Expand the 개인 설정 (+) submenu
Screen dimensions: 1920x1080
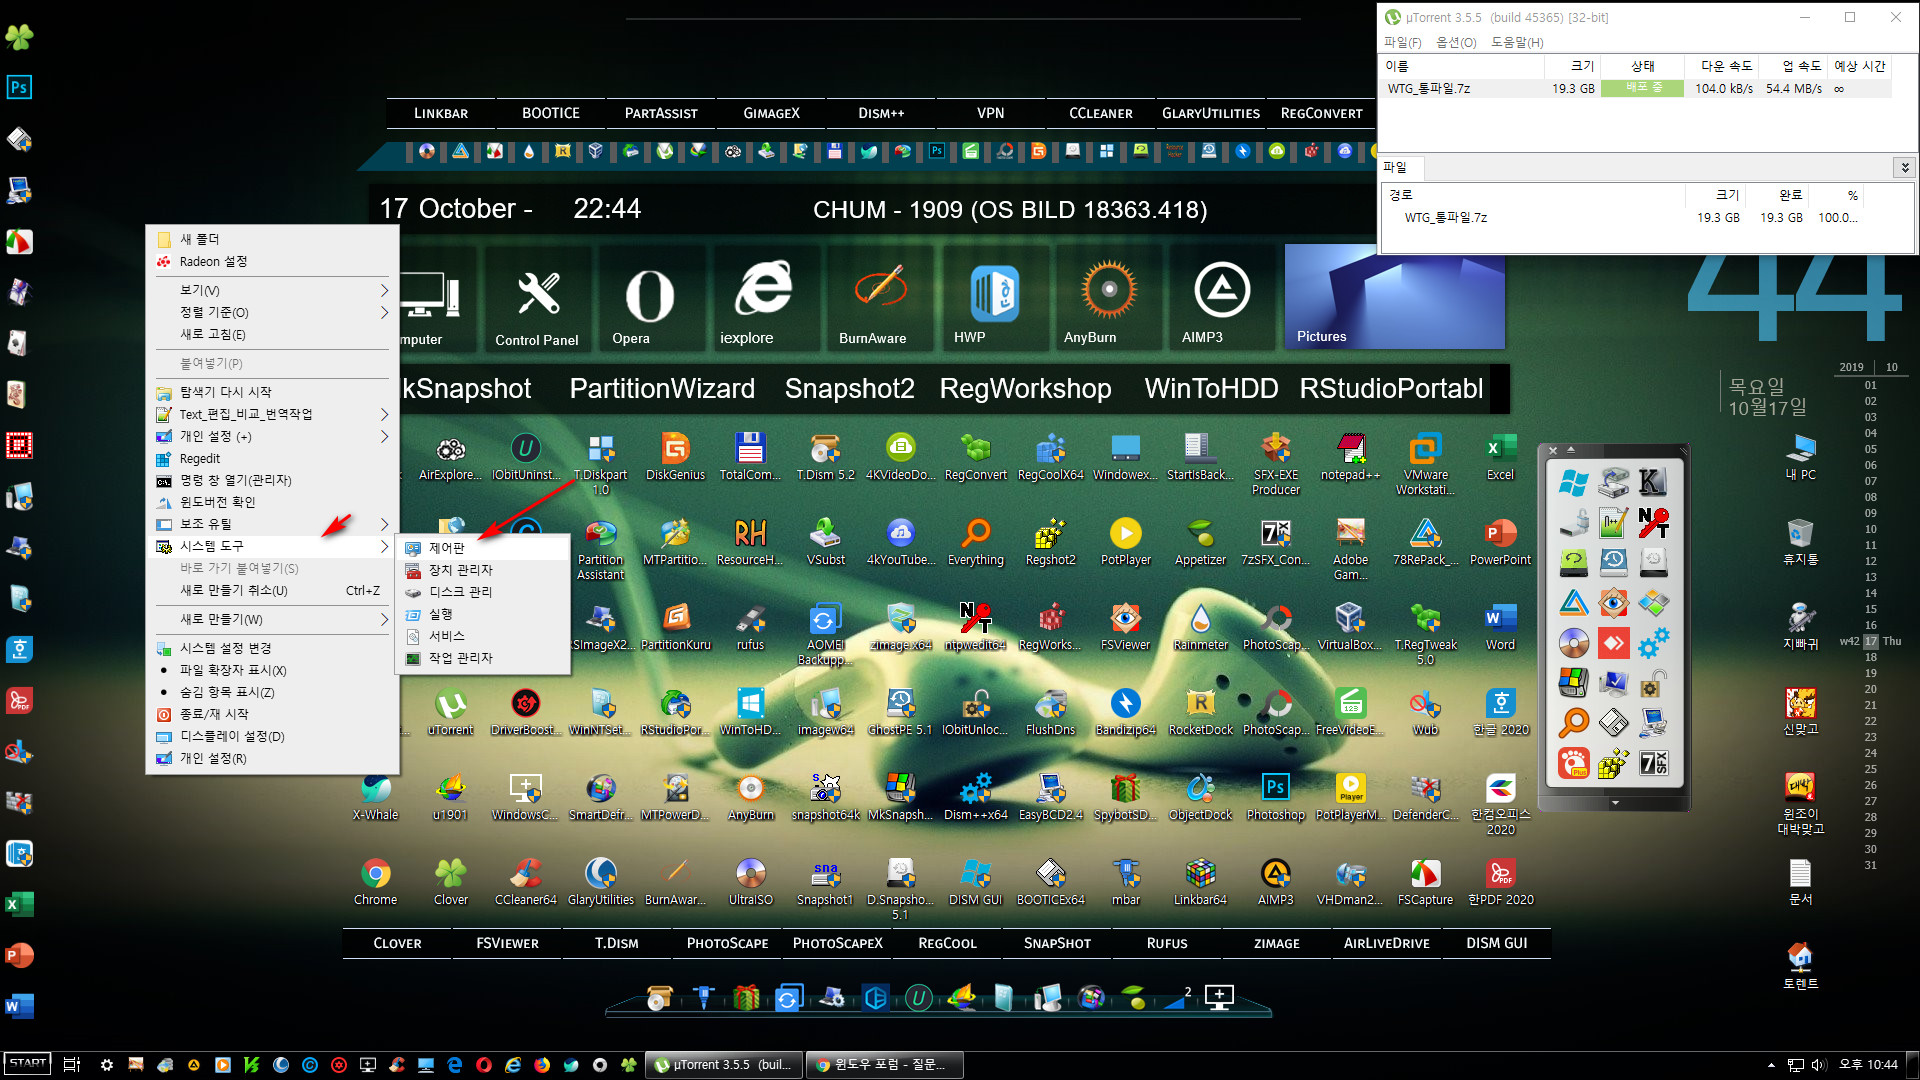click(x=272, y=436)
